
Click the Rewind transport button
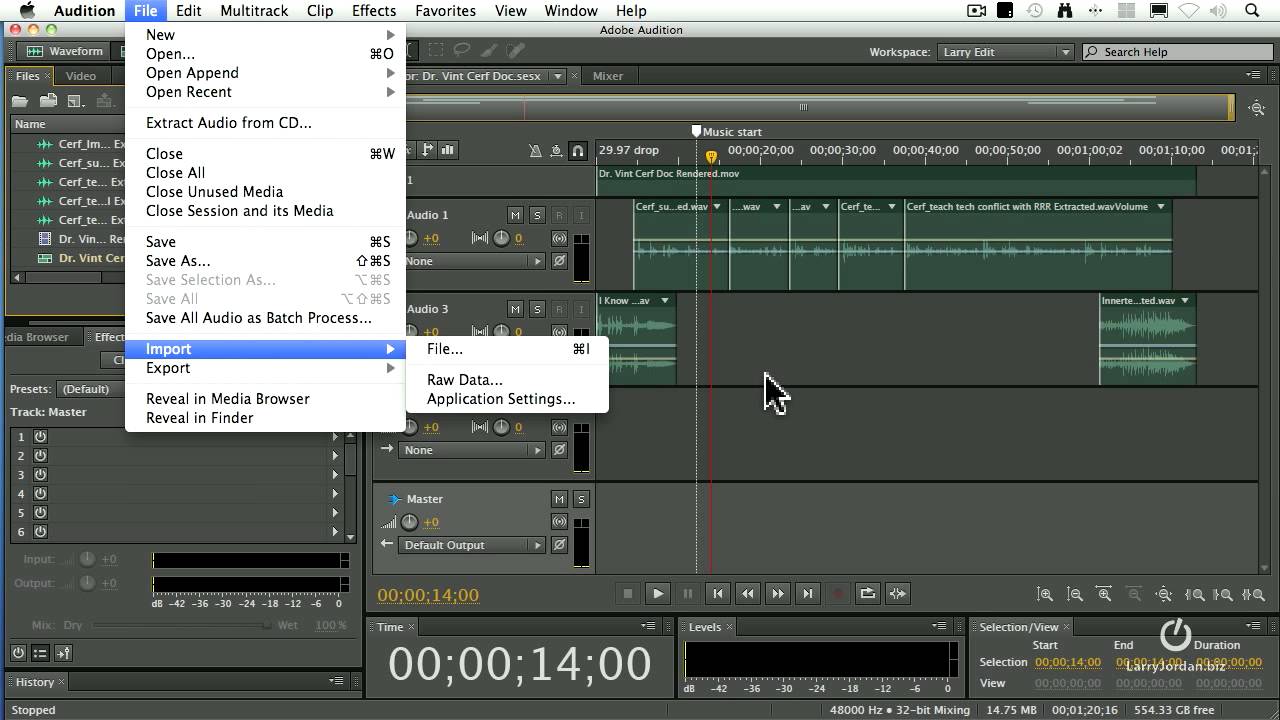pos(748,594)
